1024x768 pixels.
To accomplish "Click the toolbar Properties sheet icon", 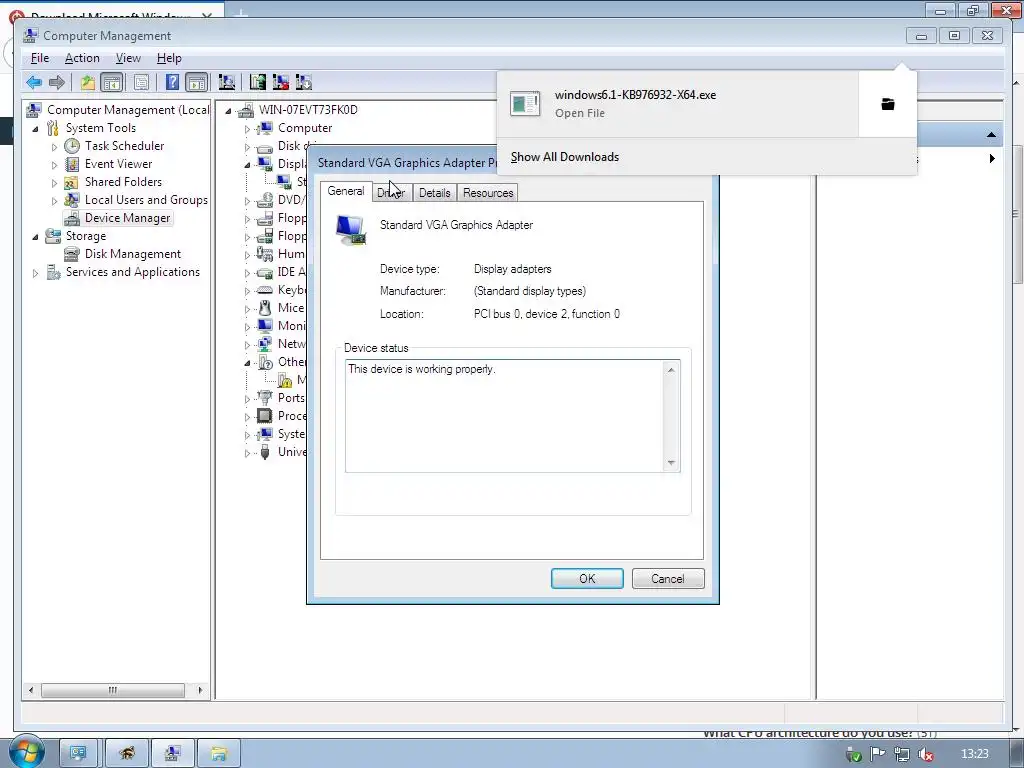I will pos(141,82).
